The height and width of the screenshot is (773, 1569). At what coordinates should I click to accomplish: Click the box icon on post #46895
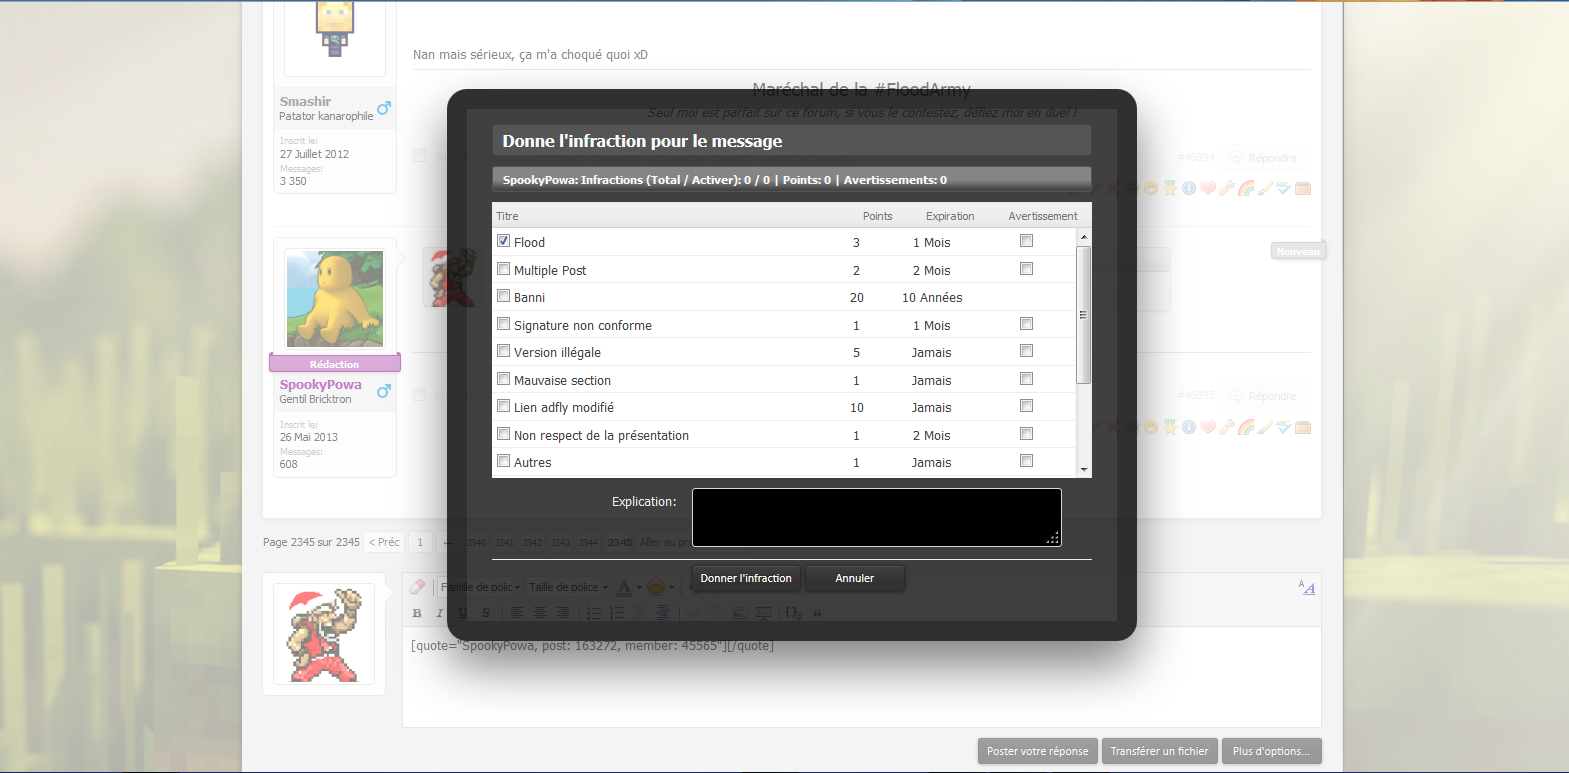tap(1303, 427)
